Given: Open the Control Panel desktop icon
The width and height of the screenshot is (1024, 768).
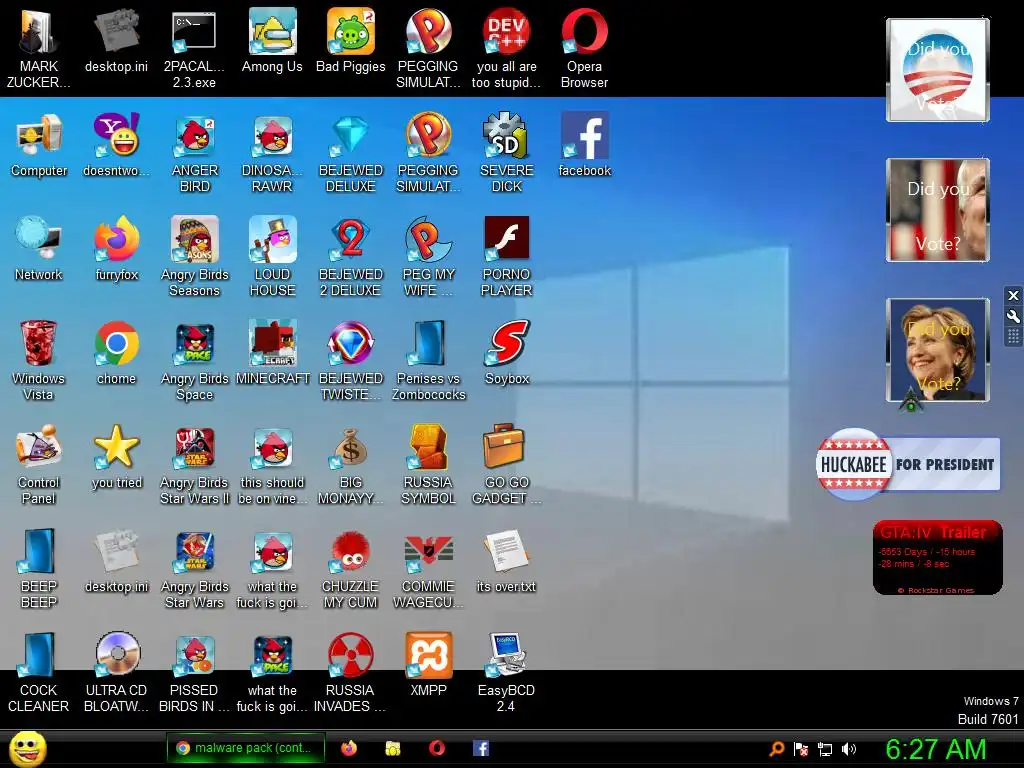Looking at the screenshot, I should [x=39, y=464].
